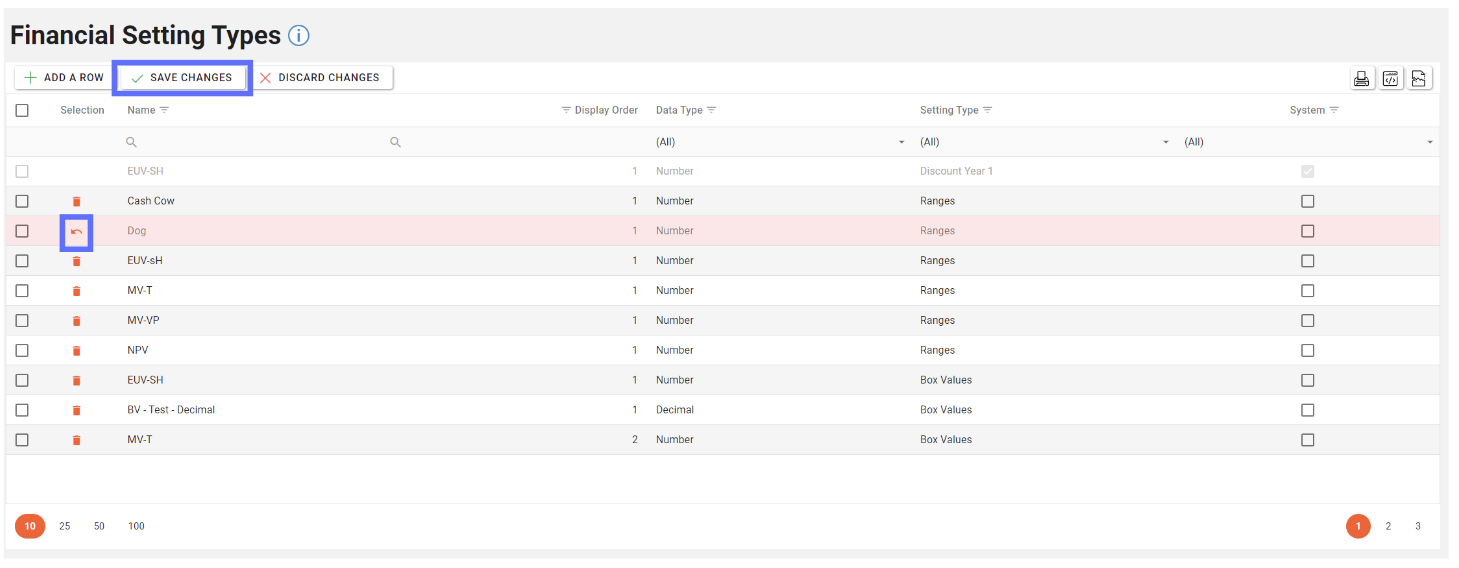The width and height of the screenshot is (1459, 568).
Task: Click the torn document export icon
Action: (x=1420, y=79)
